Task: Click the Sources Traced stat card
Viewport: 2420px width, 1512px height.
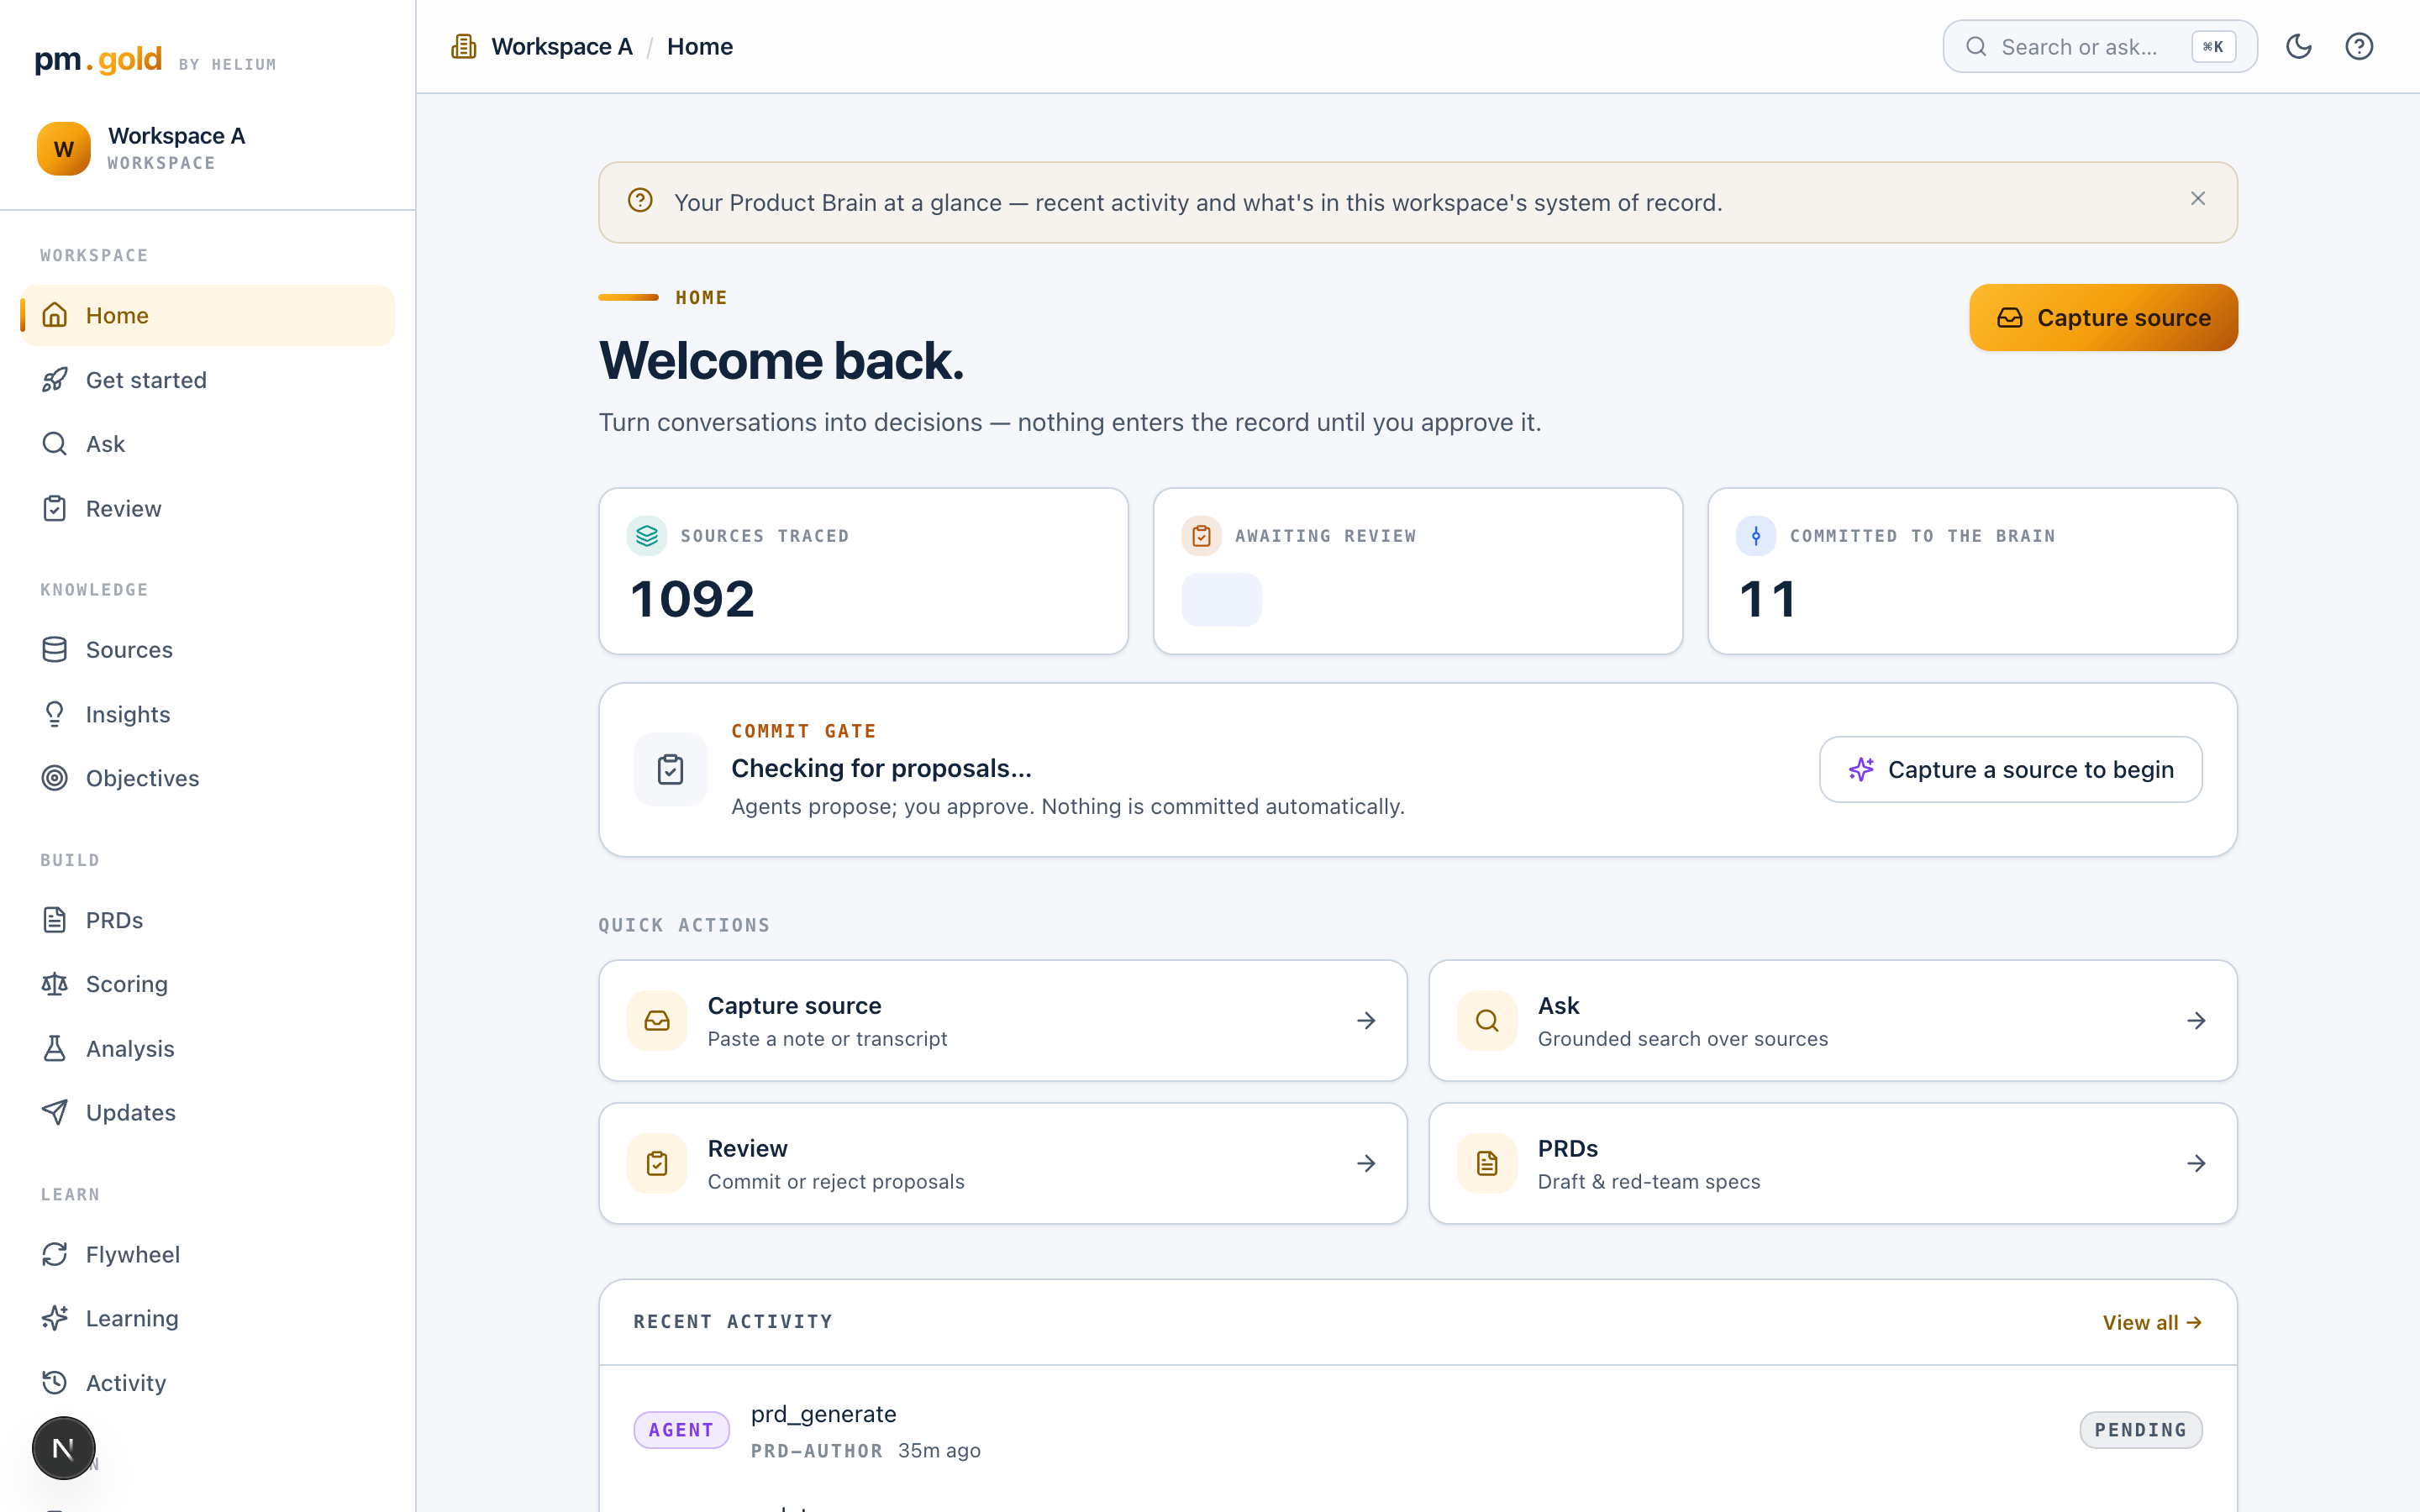Action: click(863, 571)
